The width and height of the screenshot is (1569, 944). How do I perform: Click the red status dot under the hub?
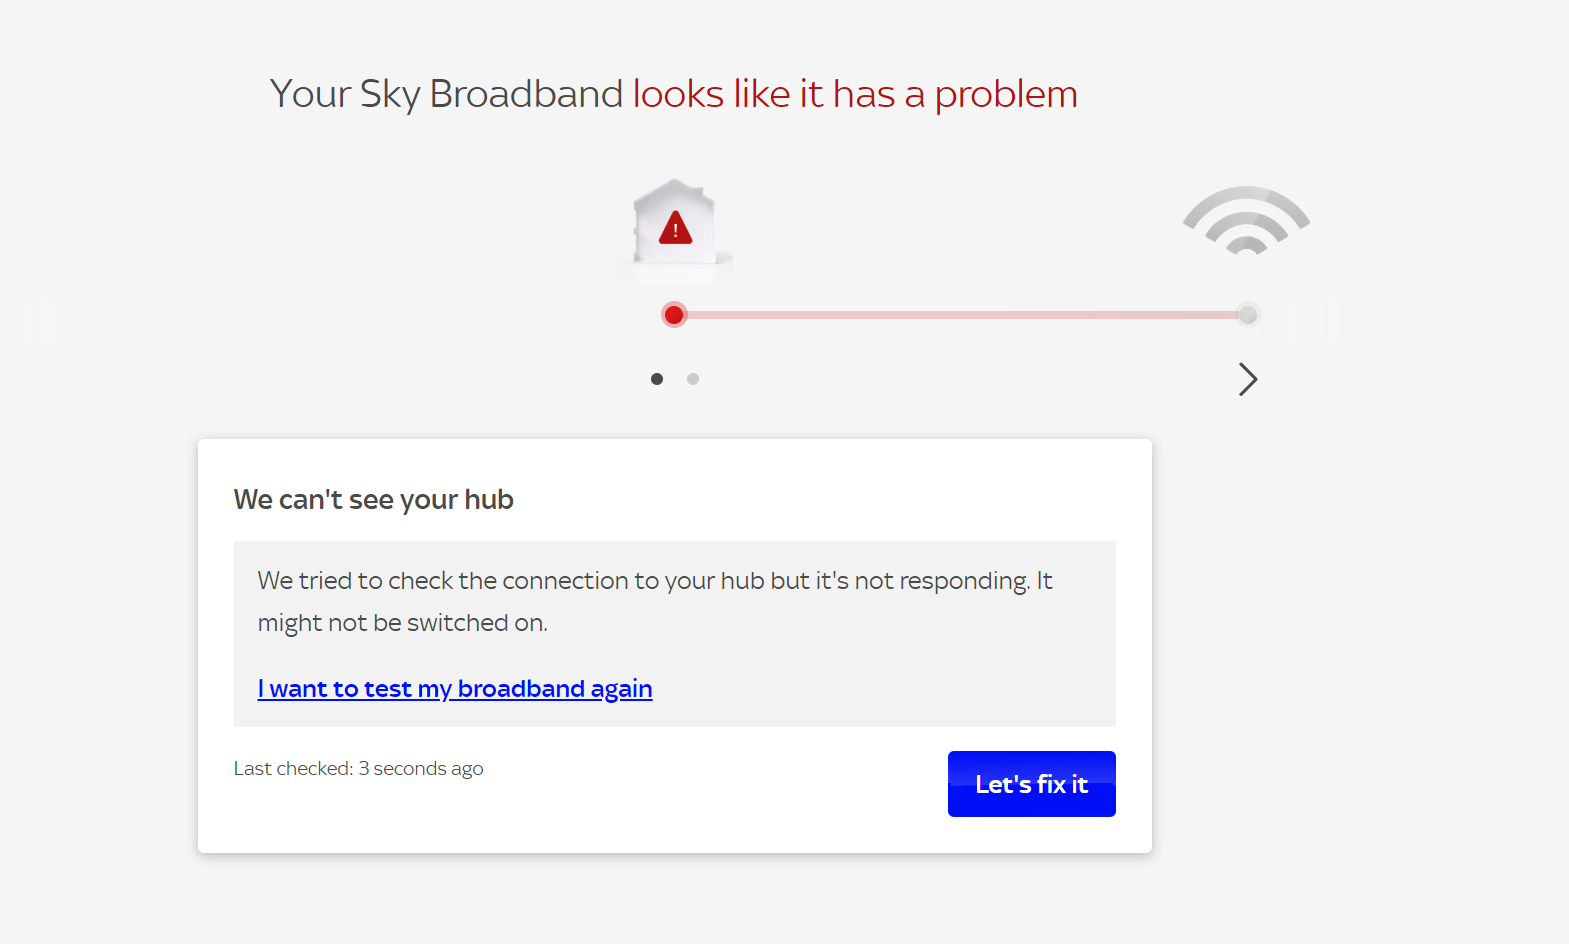point(675,315)
